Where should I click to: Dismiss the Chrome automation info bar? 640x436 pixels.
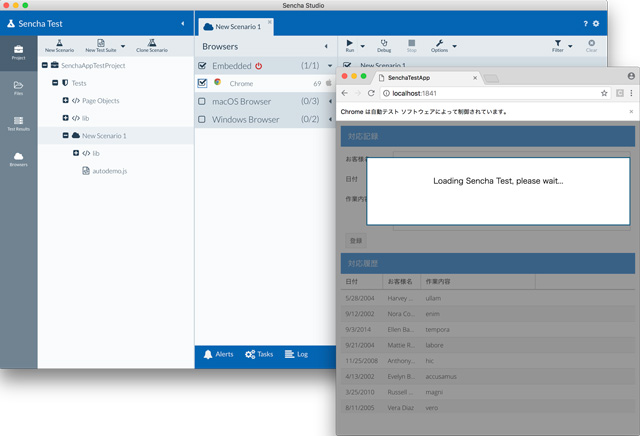[x=631, y=111]
